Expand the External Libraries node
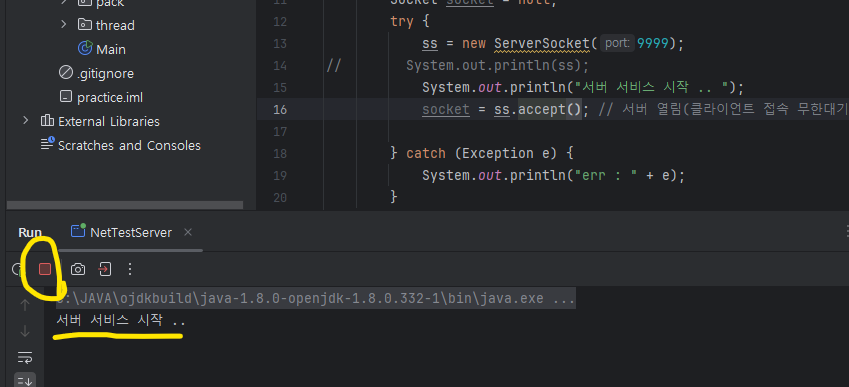Viewport: 849px width, 387px height. coord(25,120)
